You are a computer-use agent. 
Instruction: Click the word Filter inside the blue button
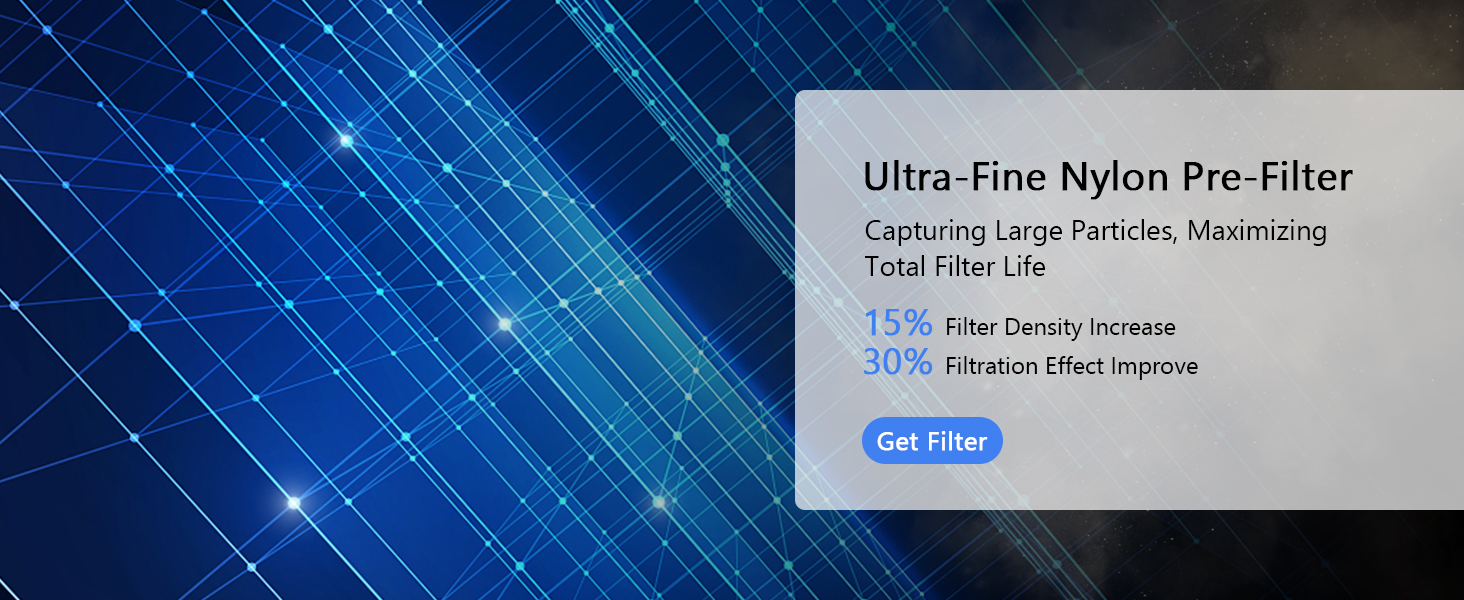pyautogui.click(x=957, y=441)
